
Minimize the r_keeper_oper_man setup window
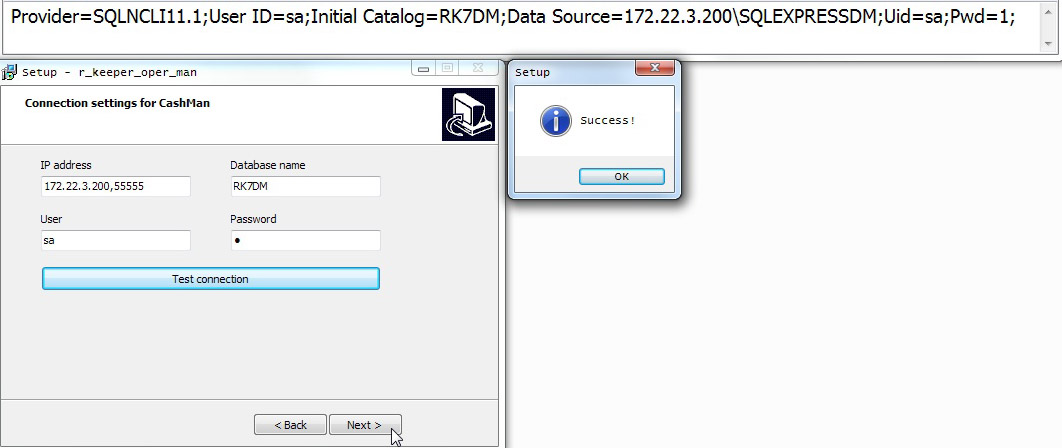(423, 68)
